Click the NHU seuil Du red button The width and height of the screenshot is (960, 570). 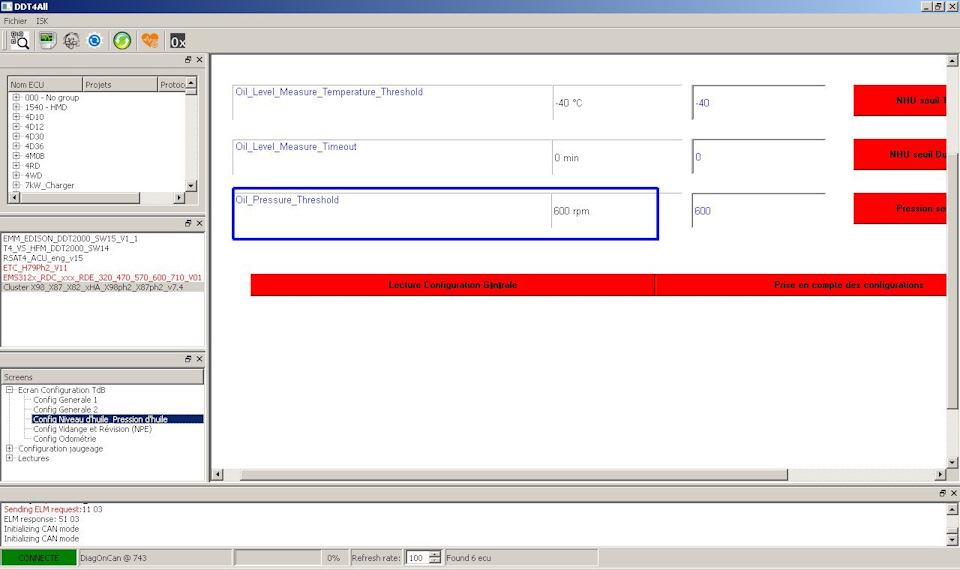tap(899, 154)
